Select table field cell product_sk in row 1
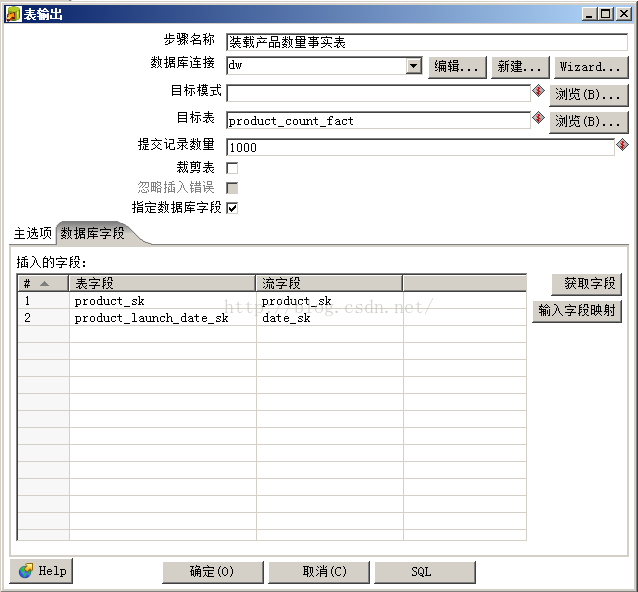 point(163,301)
